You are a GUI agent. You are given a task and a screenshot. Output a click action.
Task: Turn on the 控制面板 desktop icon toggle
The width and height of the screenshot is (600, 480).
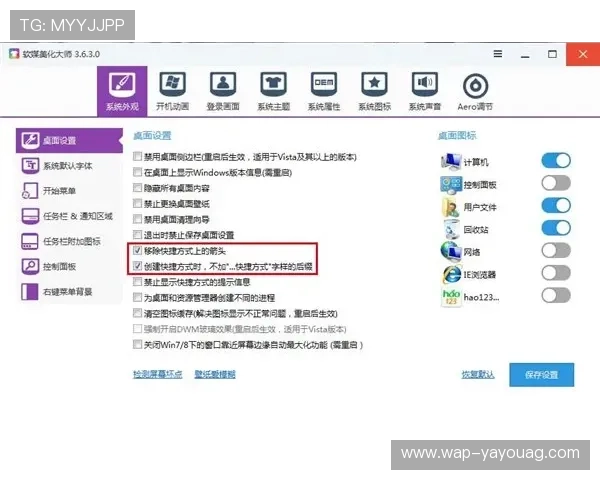click(556, 183)
